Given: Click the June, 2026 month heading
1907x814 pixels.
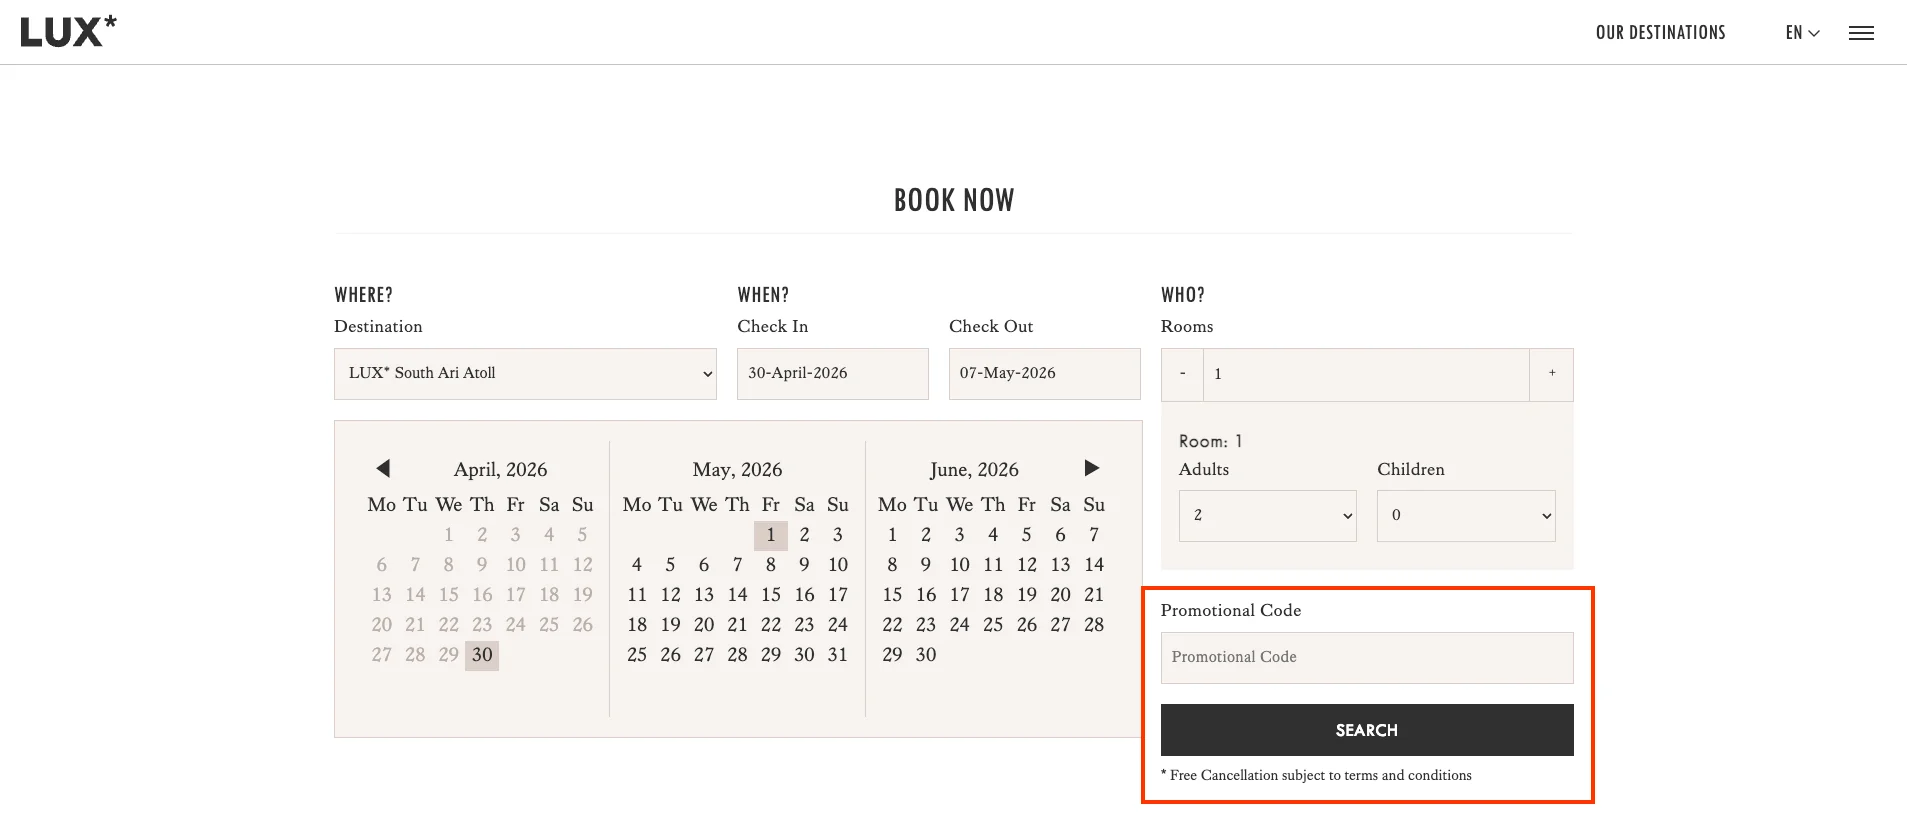Looking at the screenshot, I should tap(974, 470).
